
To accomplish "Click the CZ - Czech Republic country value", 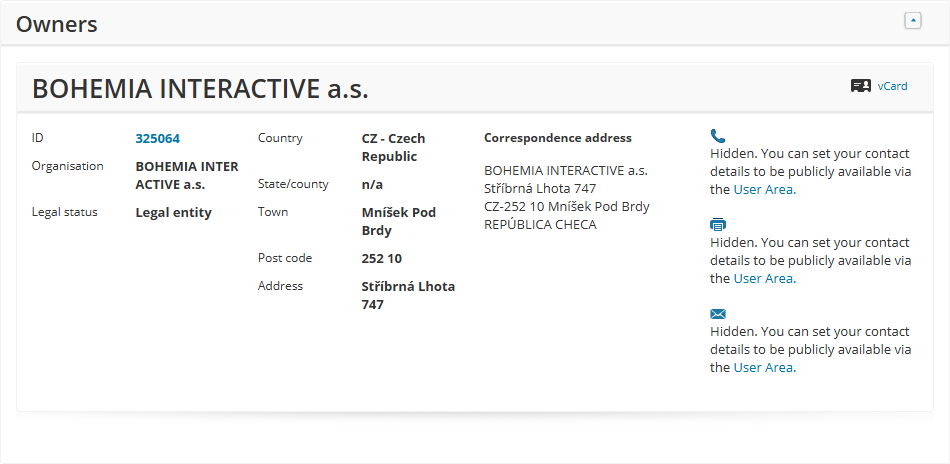I will pos(393,148).
